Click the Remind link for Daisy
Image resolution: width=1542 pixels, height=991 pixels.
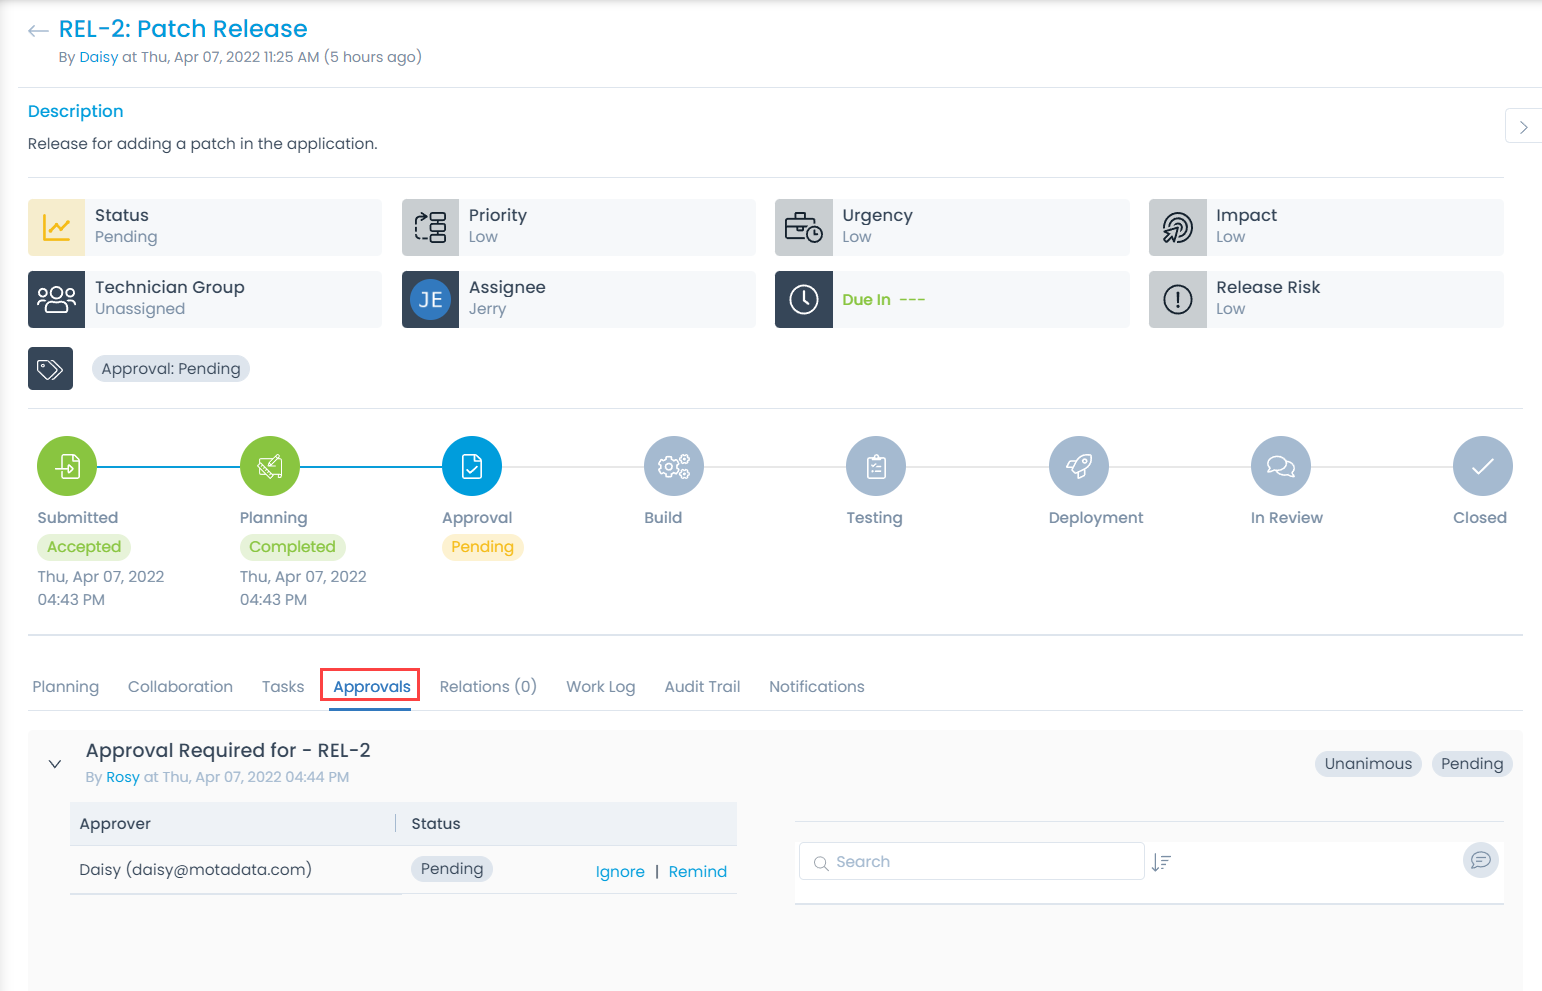click(698, 872)
